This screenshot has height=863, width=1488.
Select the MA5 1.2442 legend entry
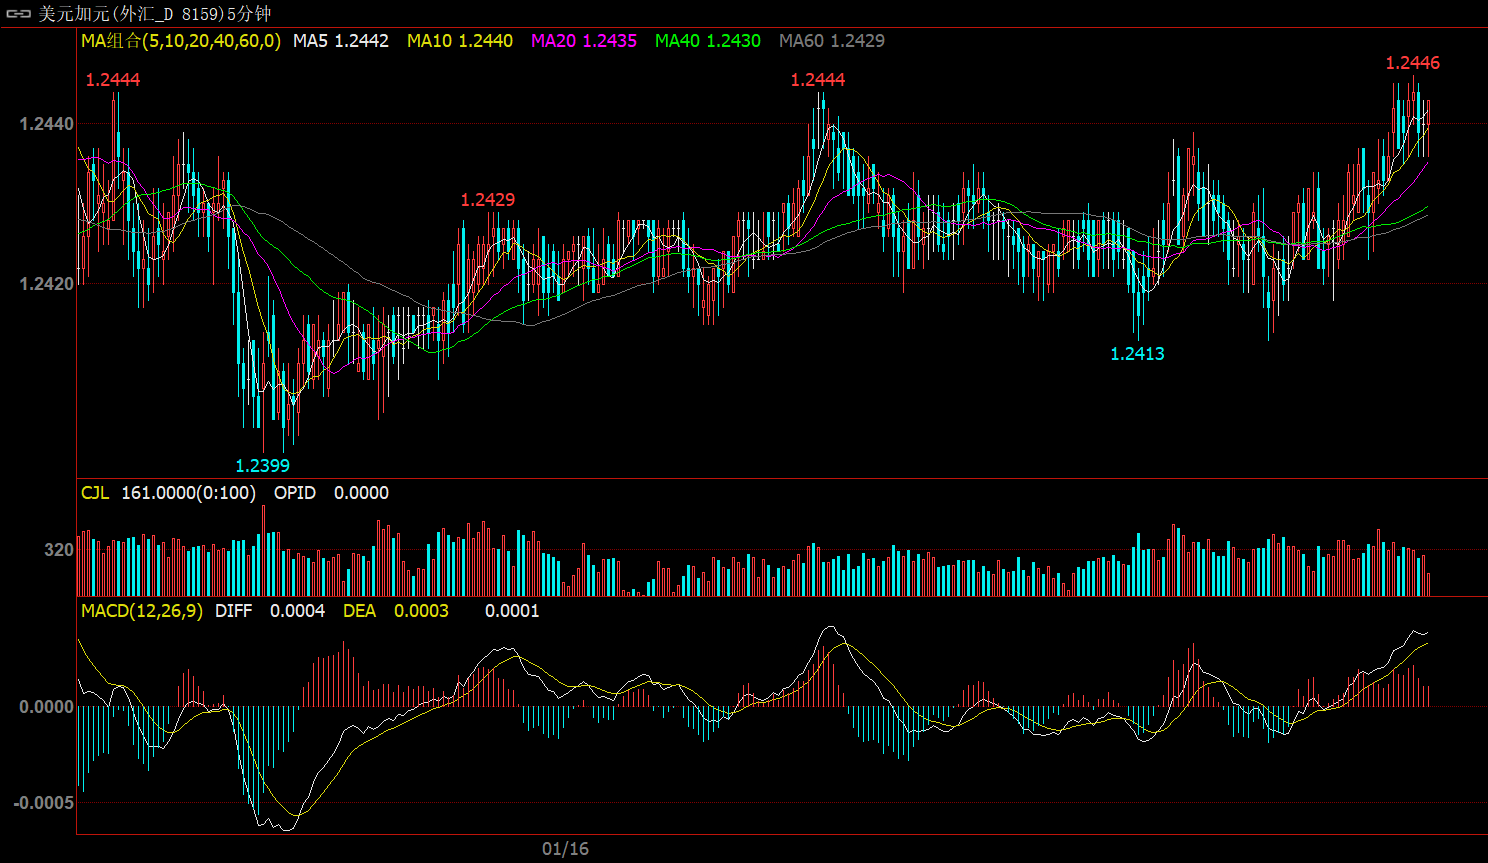click(340, 41)
